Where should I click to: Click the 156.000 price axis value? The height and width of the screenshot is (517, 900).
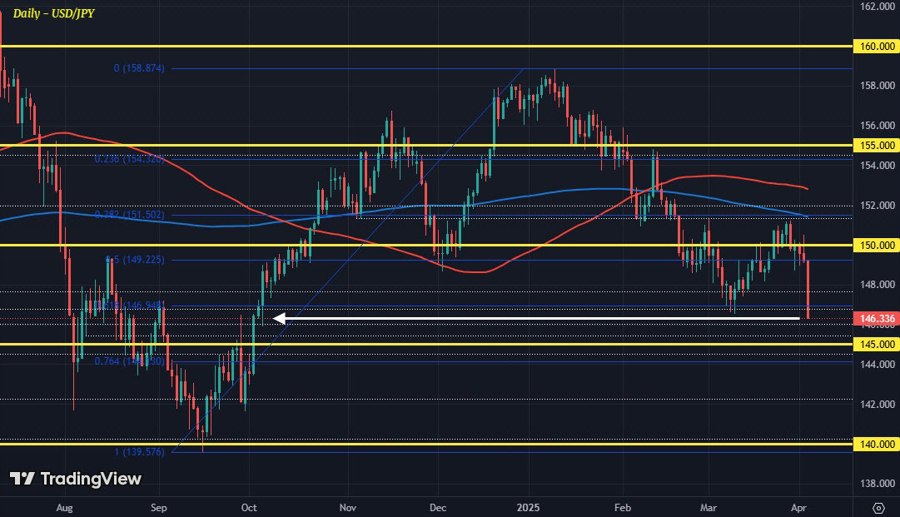(878, 125)
